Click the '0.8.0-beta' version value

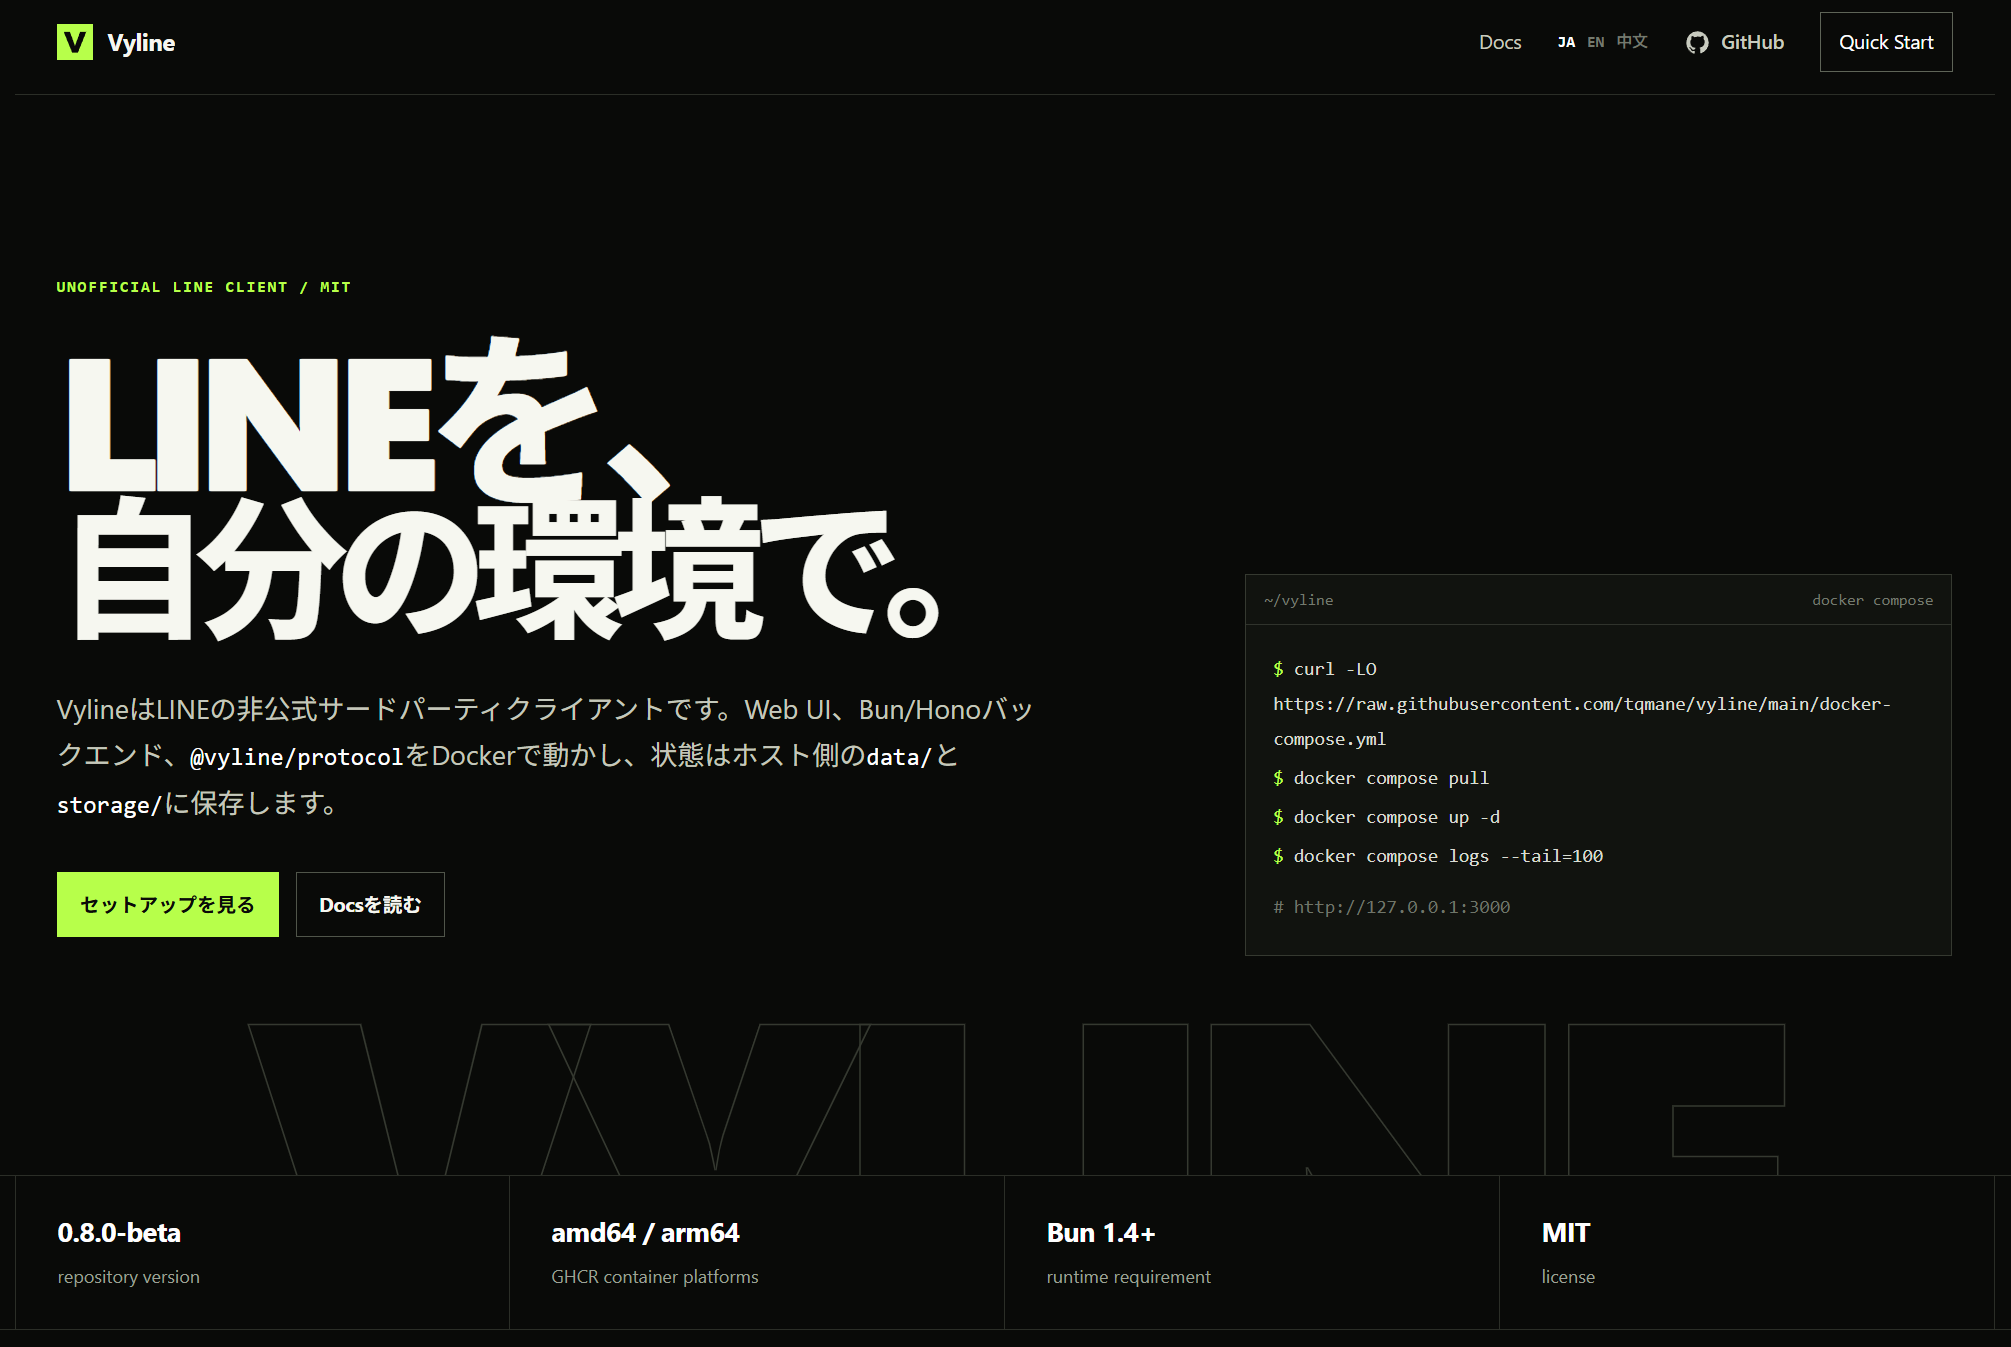point(119,1233)
